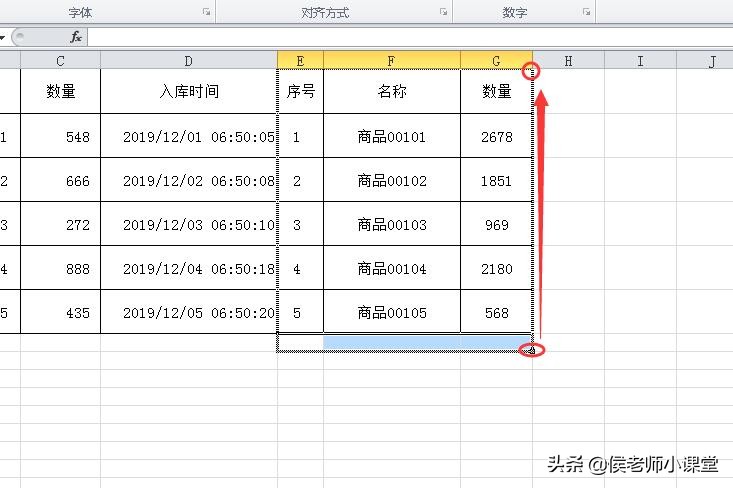
Task: Select the cell containing 2180
Action: click(496, 268)
